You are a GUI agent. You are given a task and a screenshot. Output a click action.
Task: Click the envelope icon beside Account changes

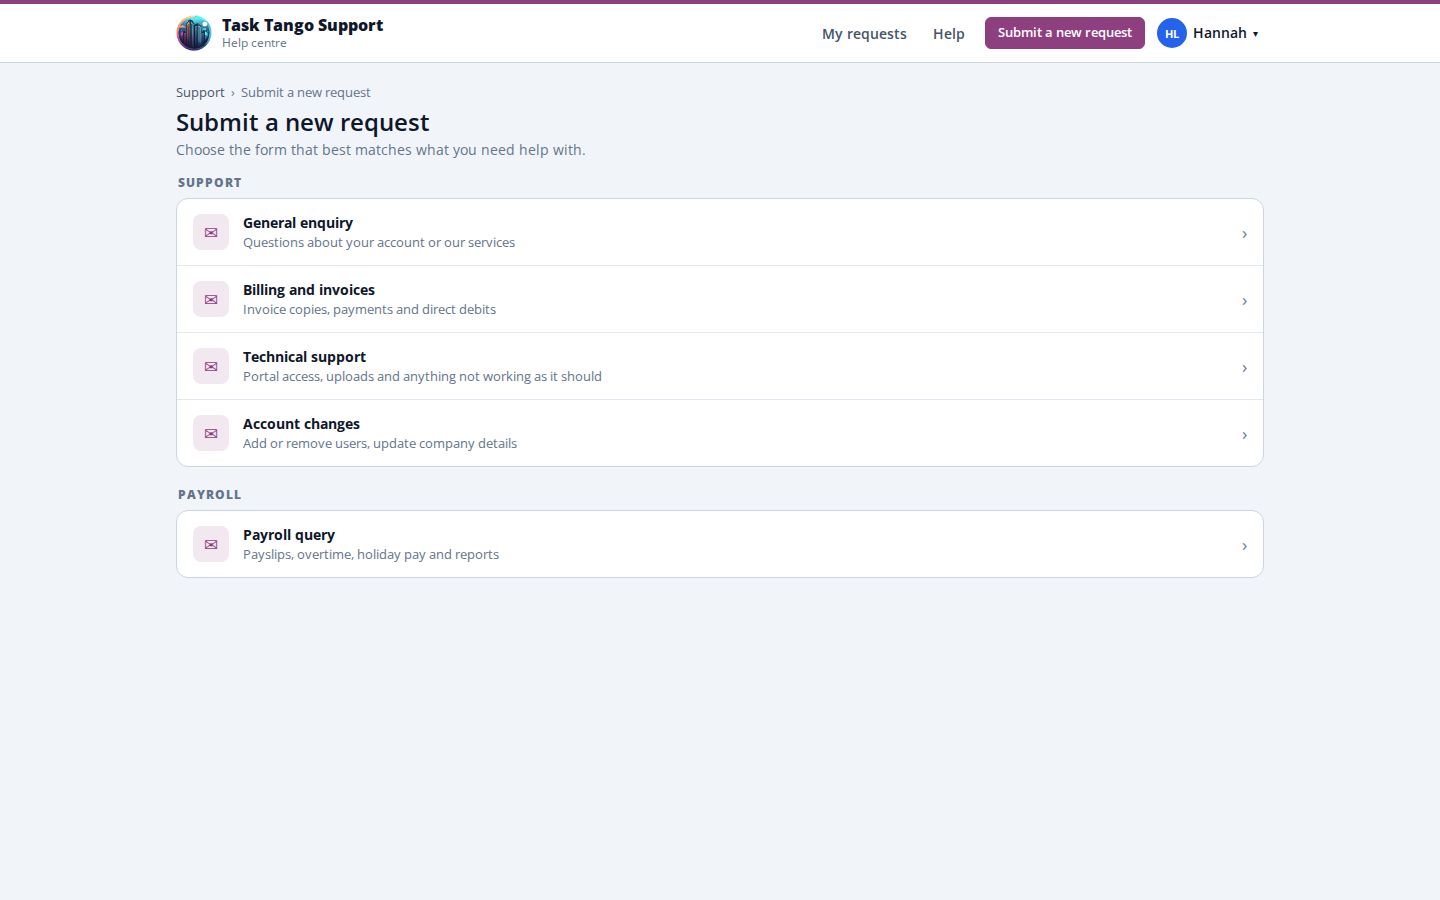pos(211,433)
